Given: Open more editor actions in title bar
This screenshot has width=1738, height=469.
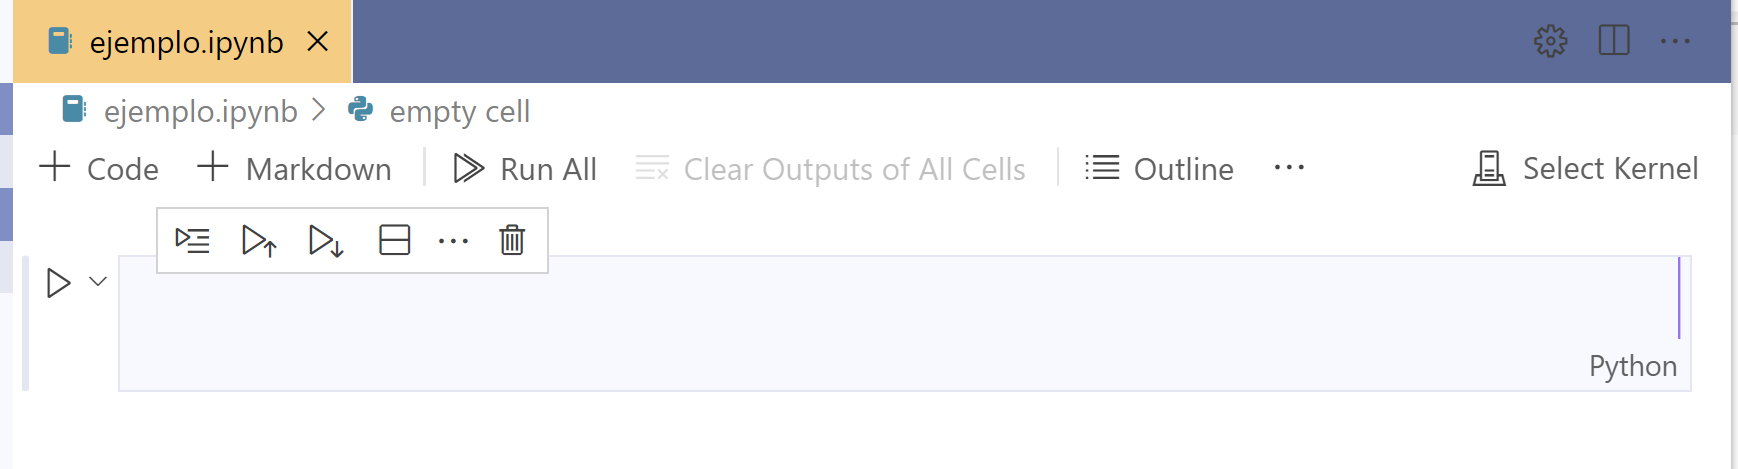Looking at the screenshot, I should coord(1674,41).
